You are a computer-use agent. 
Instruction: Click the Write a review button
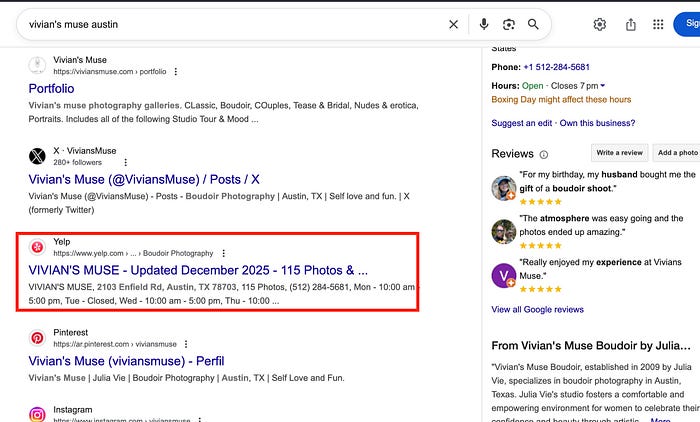(619, 153)
